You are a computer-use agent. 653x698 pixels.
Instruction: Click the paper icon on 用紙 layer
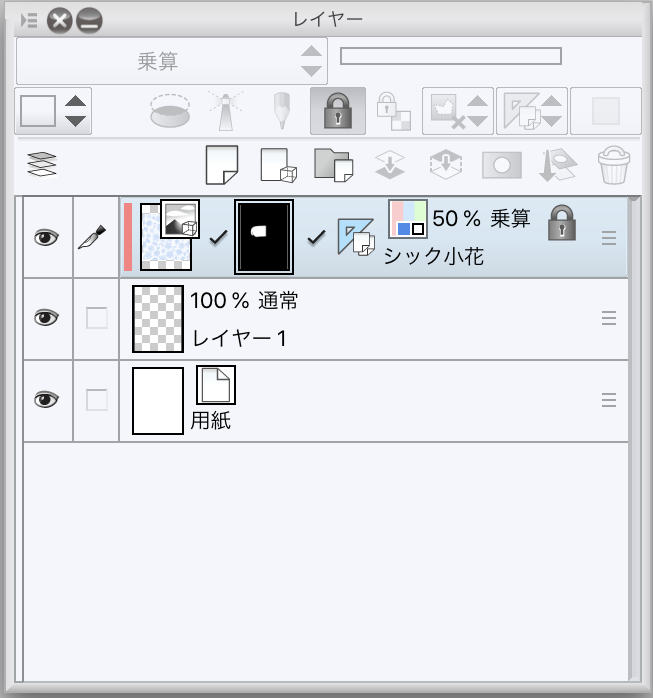(x=216, y=385)
